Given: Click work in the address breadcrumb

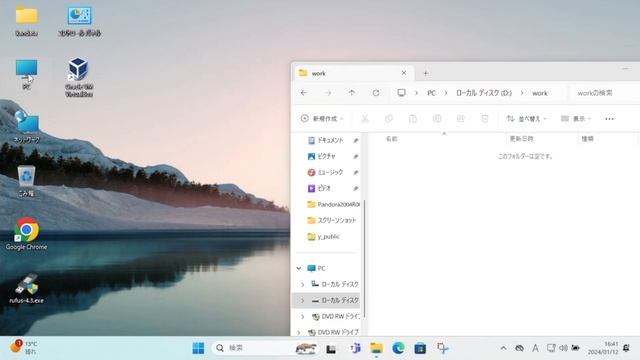Looking at the screenshot, I should click(540, 93).
